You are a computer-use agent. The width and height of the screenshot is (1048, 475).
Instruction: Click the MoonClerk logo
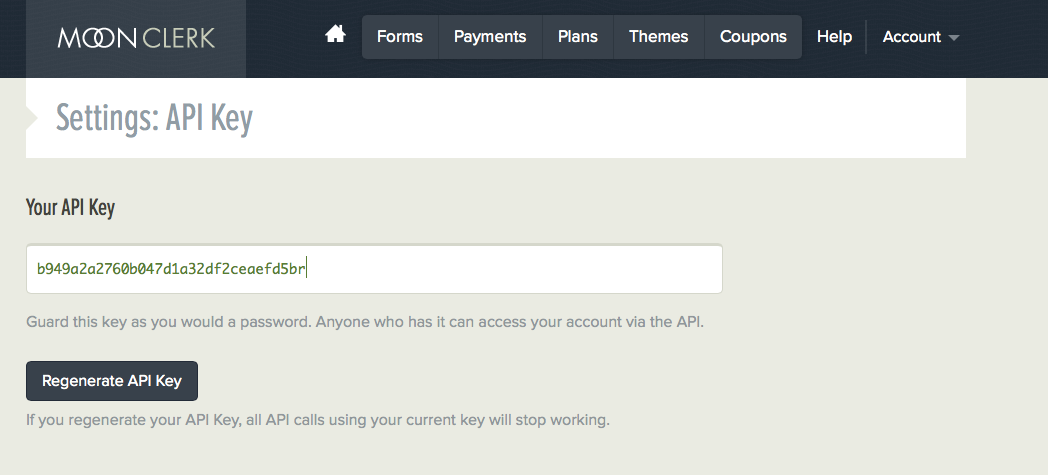coord(136,37)
